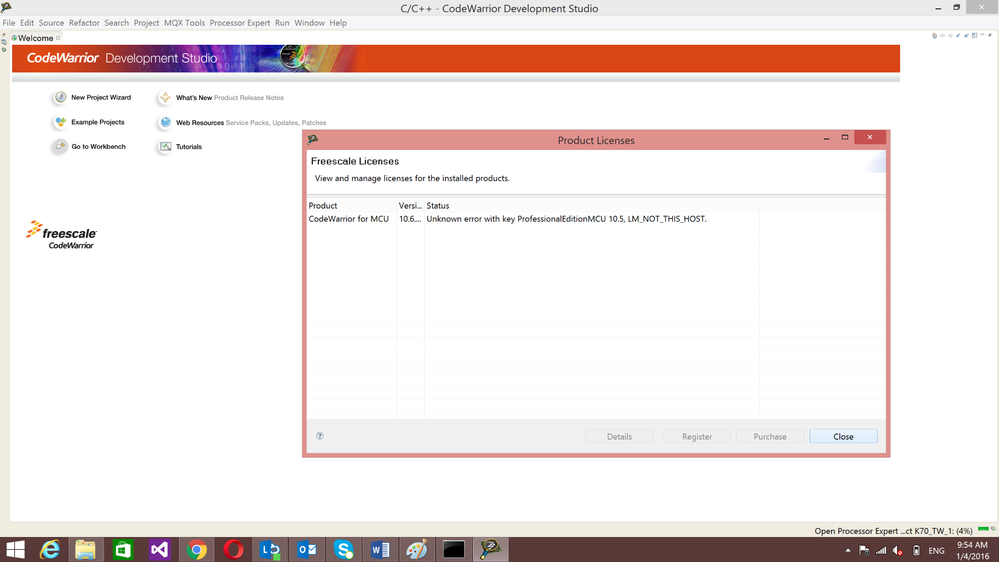Click the Go to Workbench icon

point(60,147)
